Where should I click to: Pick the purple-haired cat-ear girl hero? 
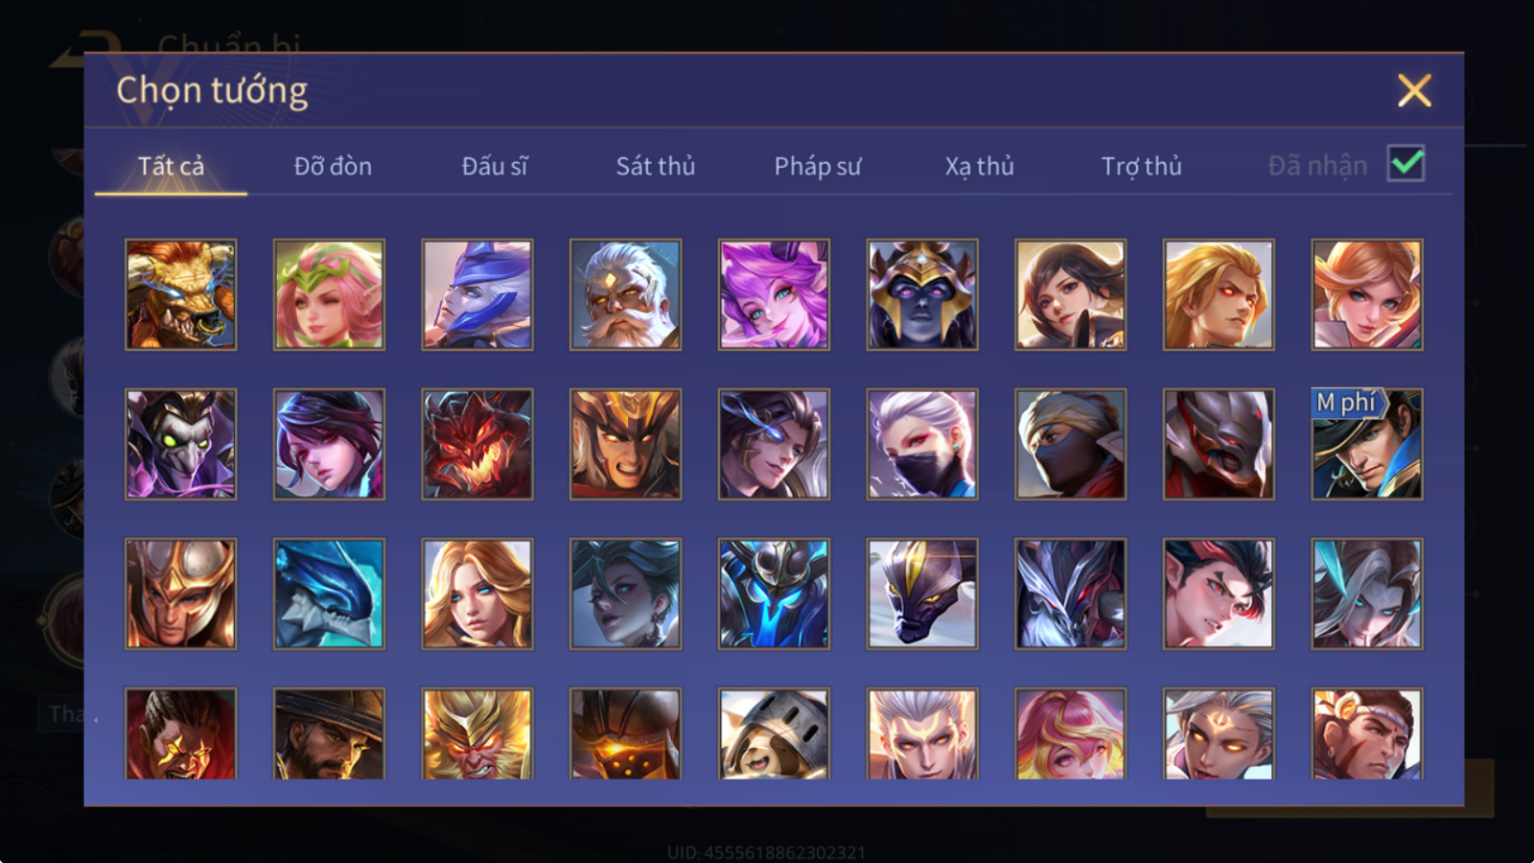pyautogui.click(x=774, y=294)
